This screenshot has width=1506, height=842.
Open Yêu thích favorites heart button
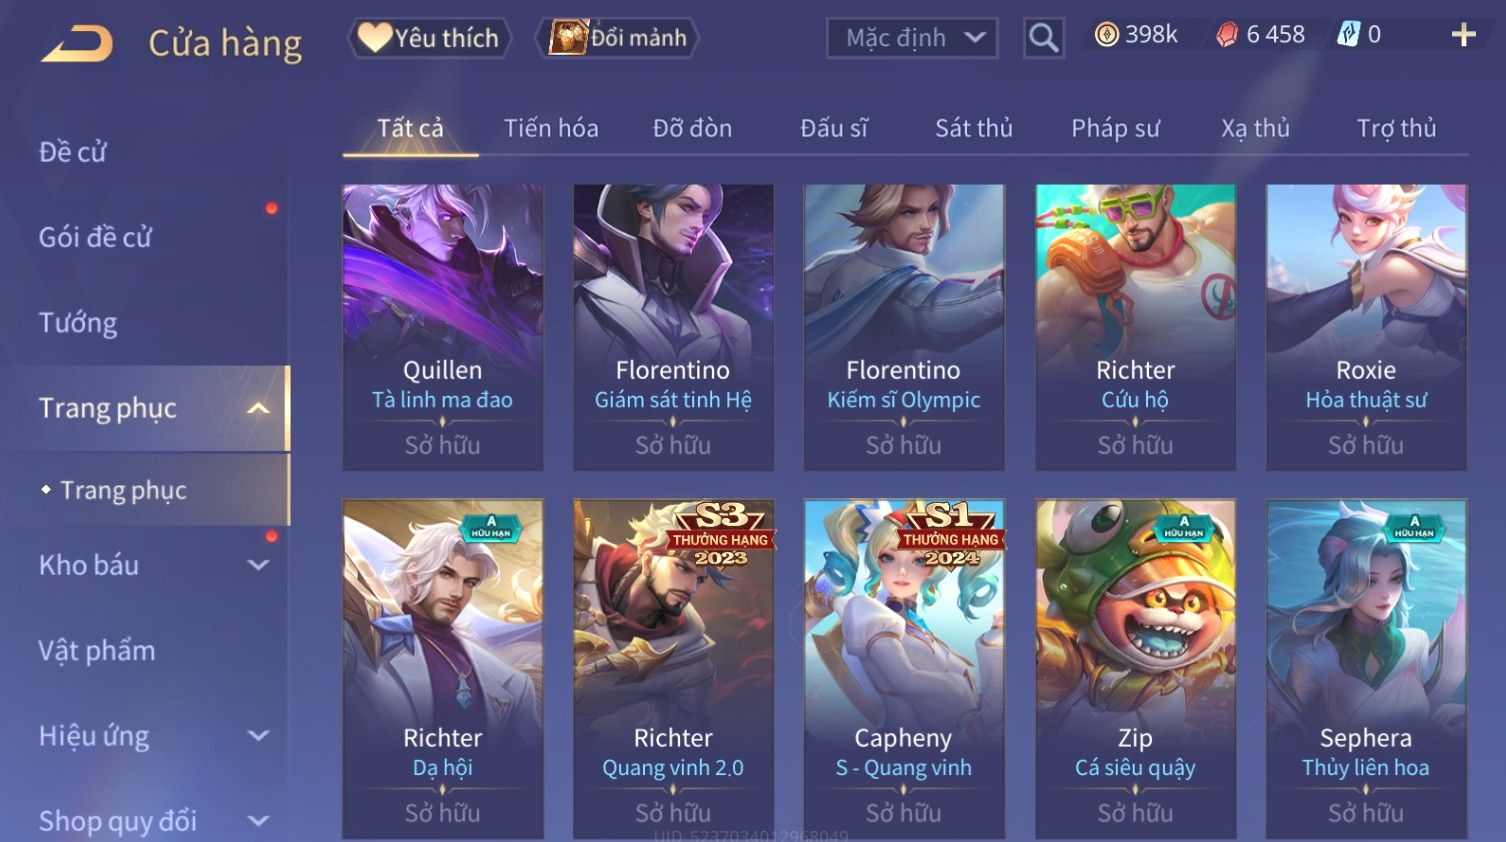[x=429, y=38]
